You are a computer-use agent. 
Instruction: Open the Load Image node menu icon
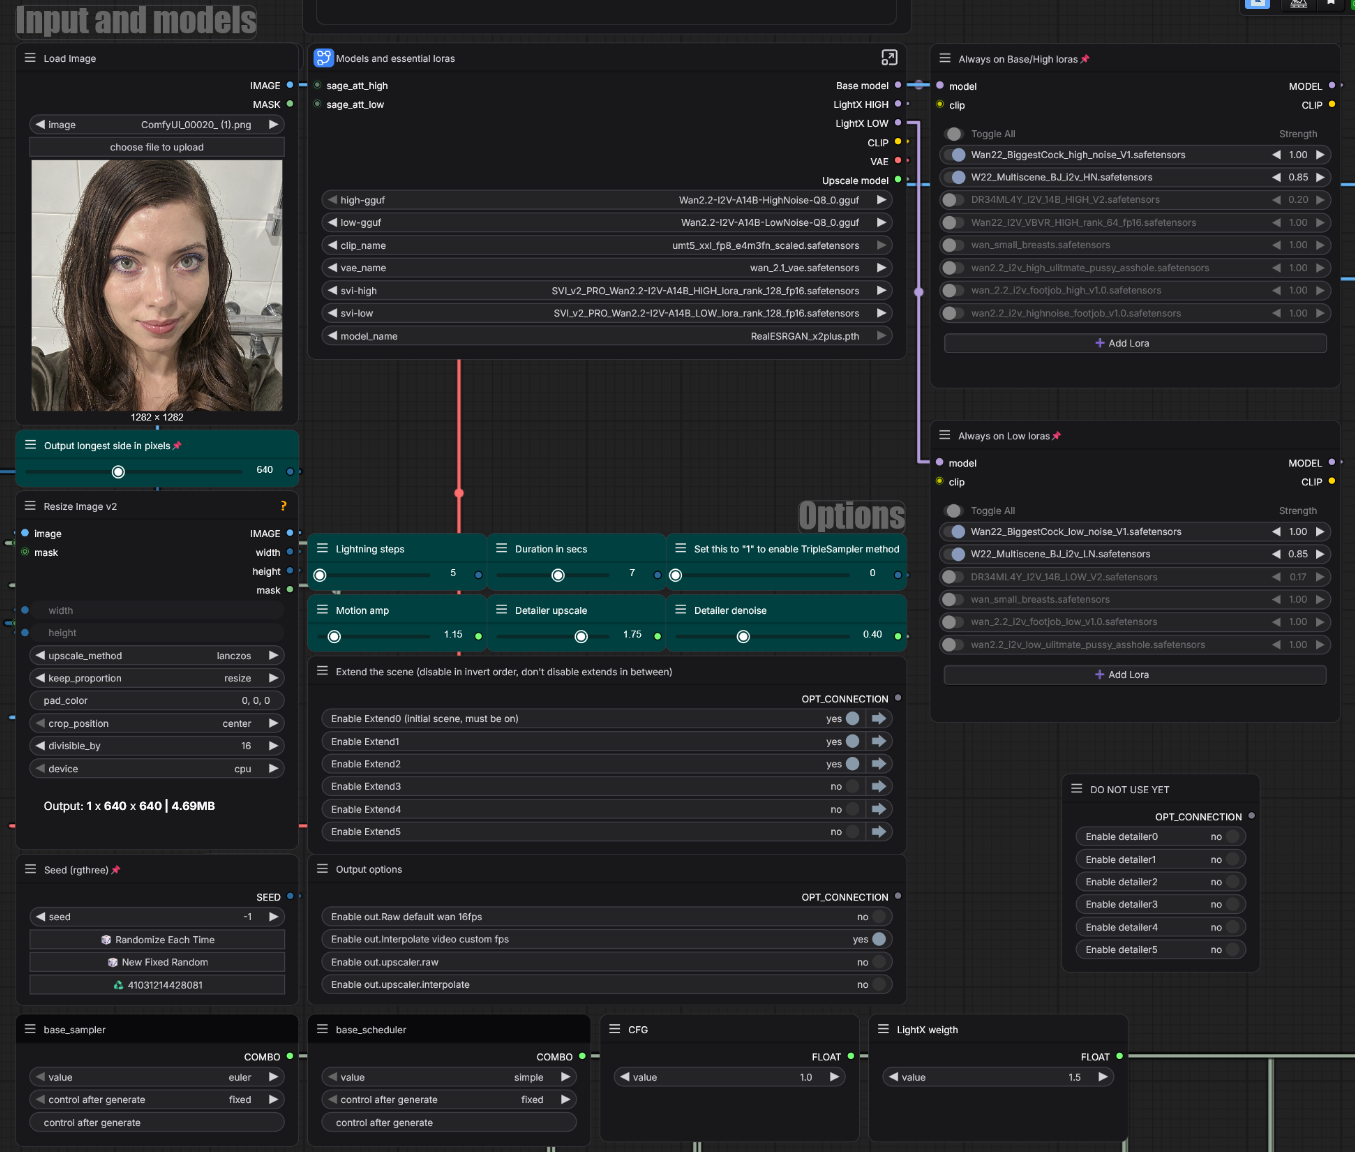30,58
